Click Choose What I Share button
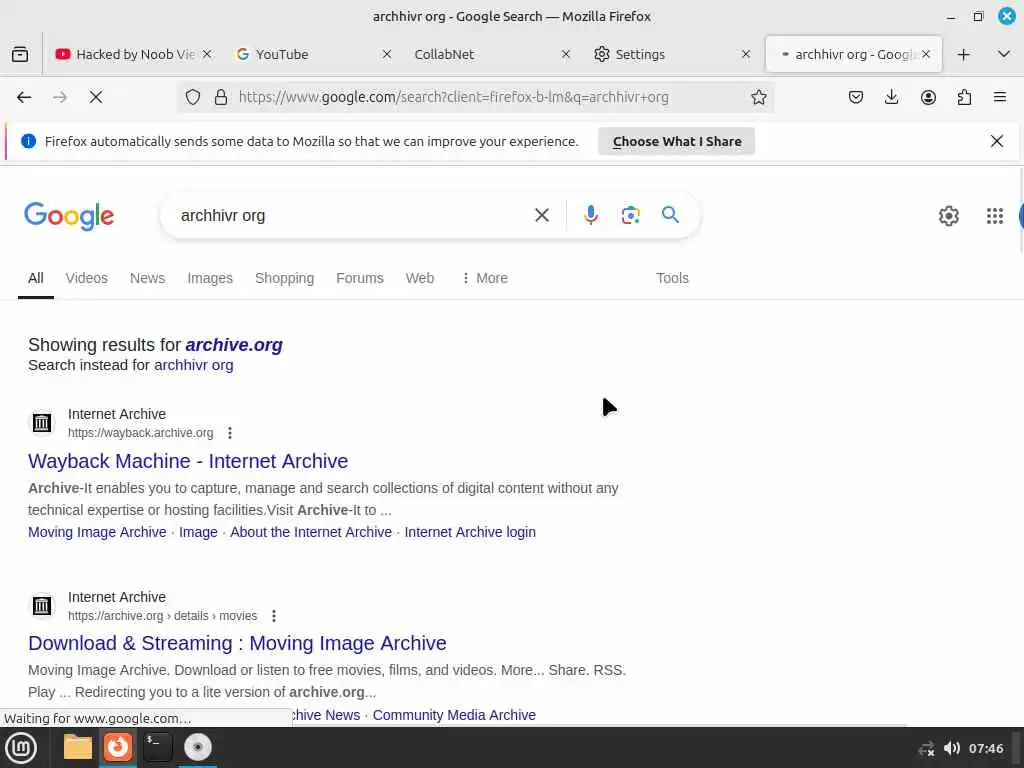1024x768 pixels. 677,142
